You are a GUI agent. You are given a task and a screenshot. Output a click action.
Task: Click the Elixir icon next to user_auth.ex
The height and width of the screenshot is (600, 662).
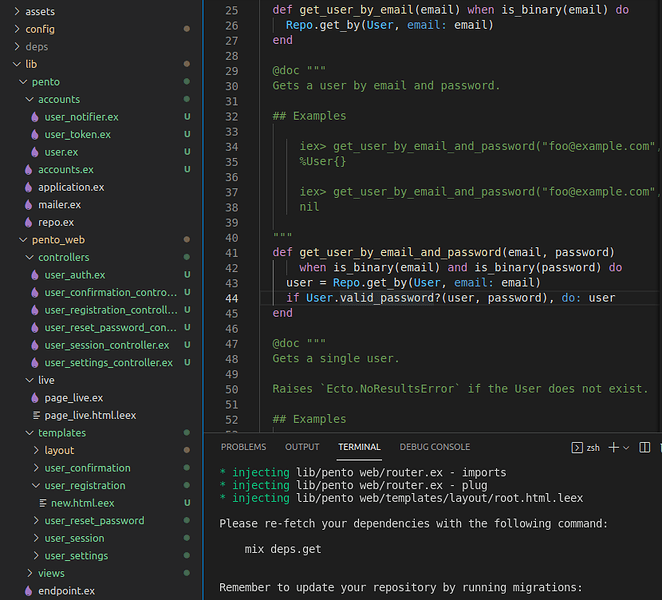coord(35,275)
